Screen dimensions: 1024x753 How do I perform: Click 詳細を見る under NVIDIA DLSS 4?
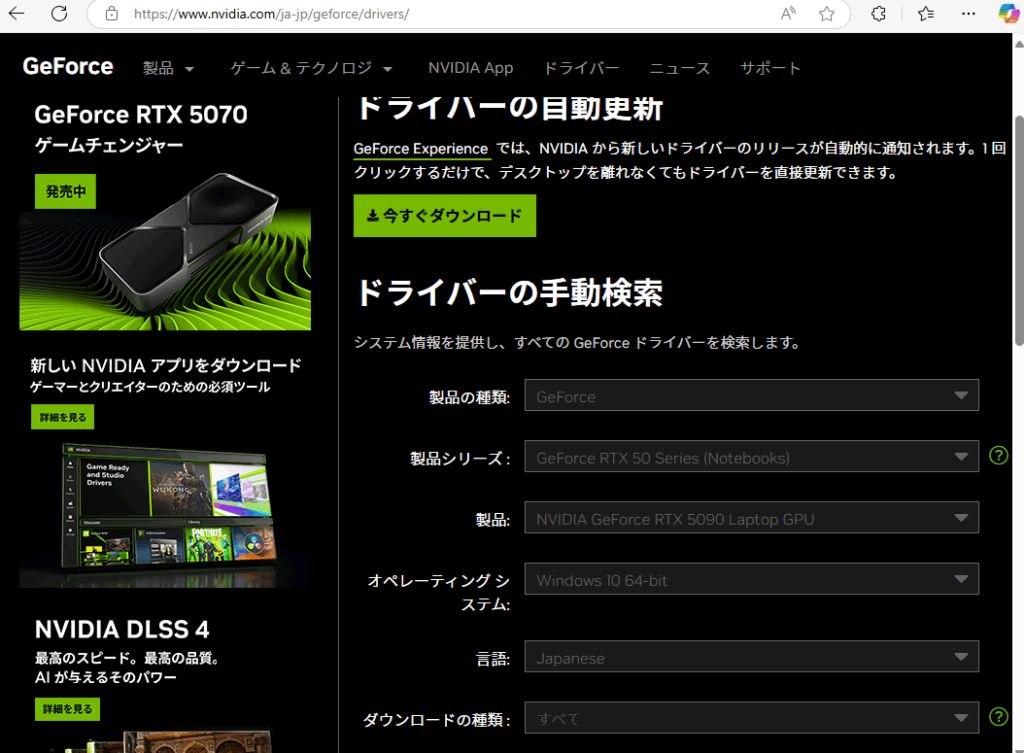[67, 709]
